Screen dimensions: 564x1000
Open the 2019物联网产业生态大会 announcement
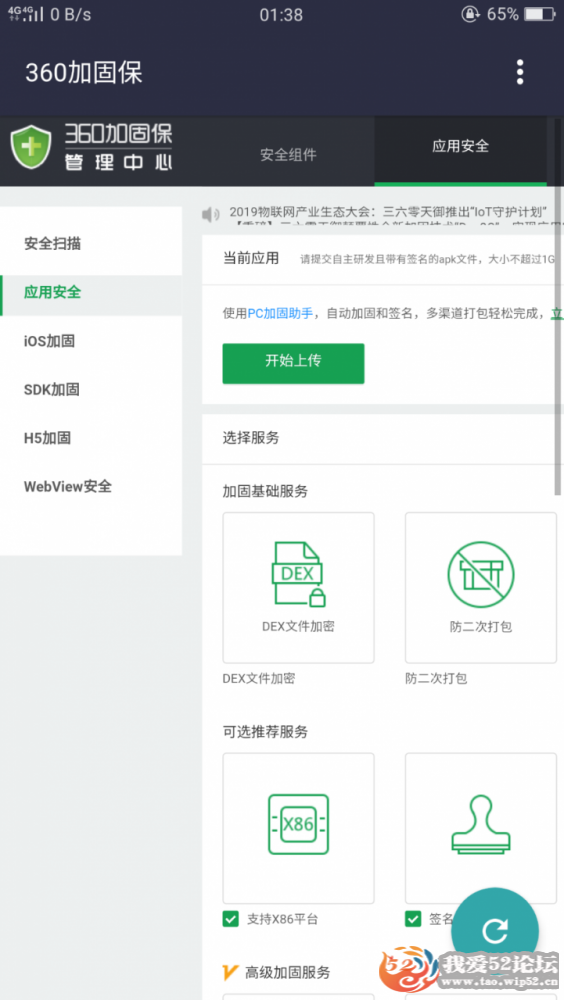389,212
